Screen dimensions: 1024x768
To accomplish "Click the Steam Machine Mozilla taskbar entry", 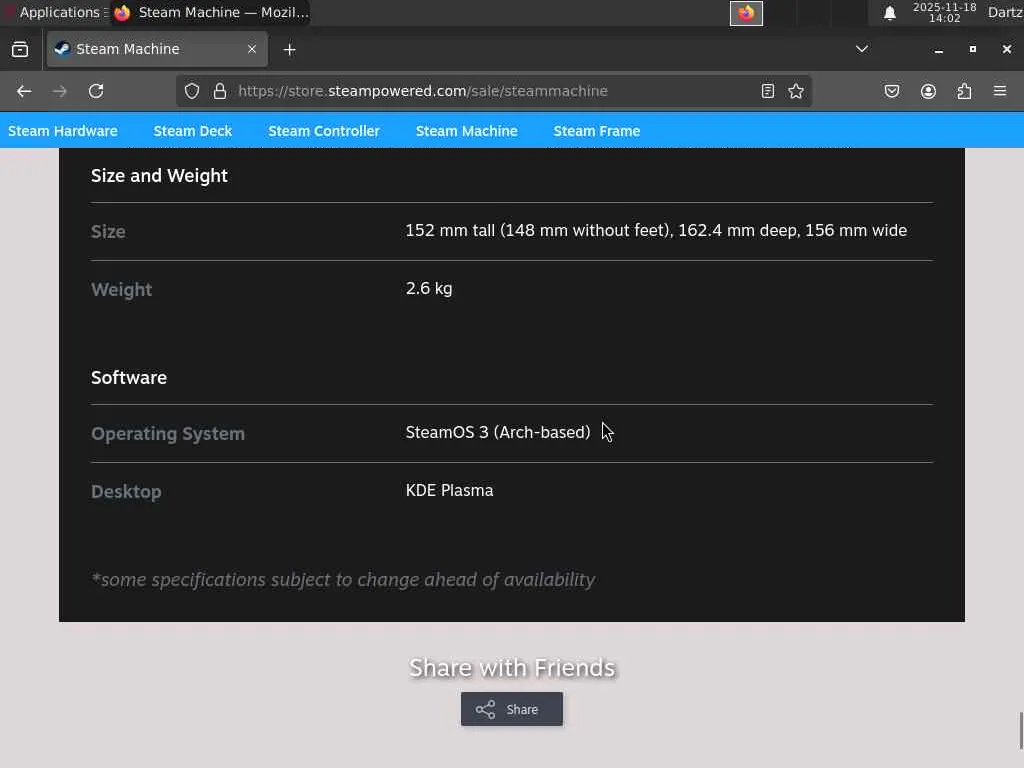I will tap(210, 12).
